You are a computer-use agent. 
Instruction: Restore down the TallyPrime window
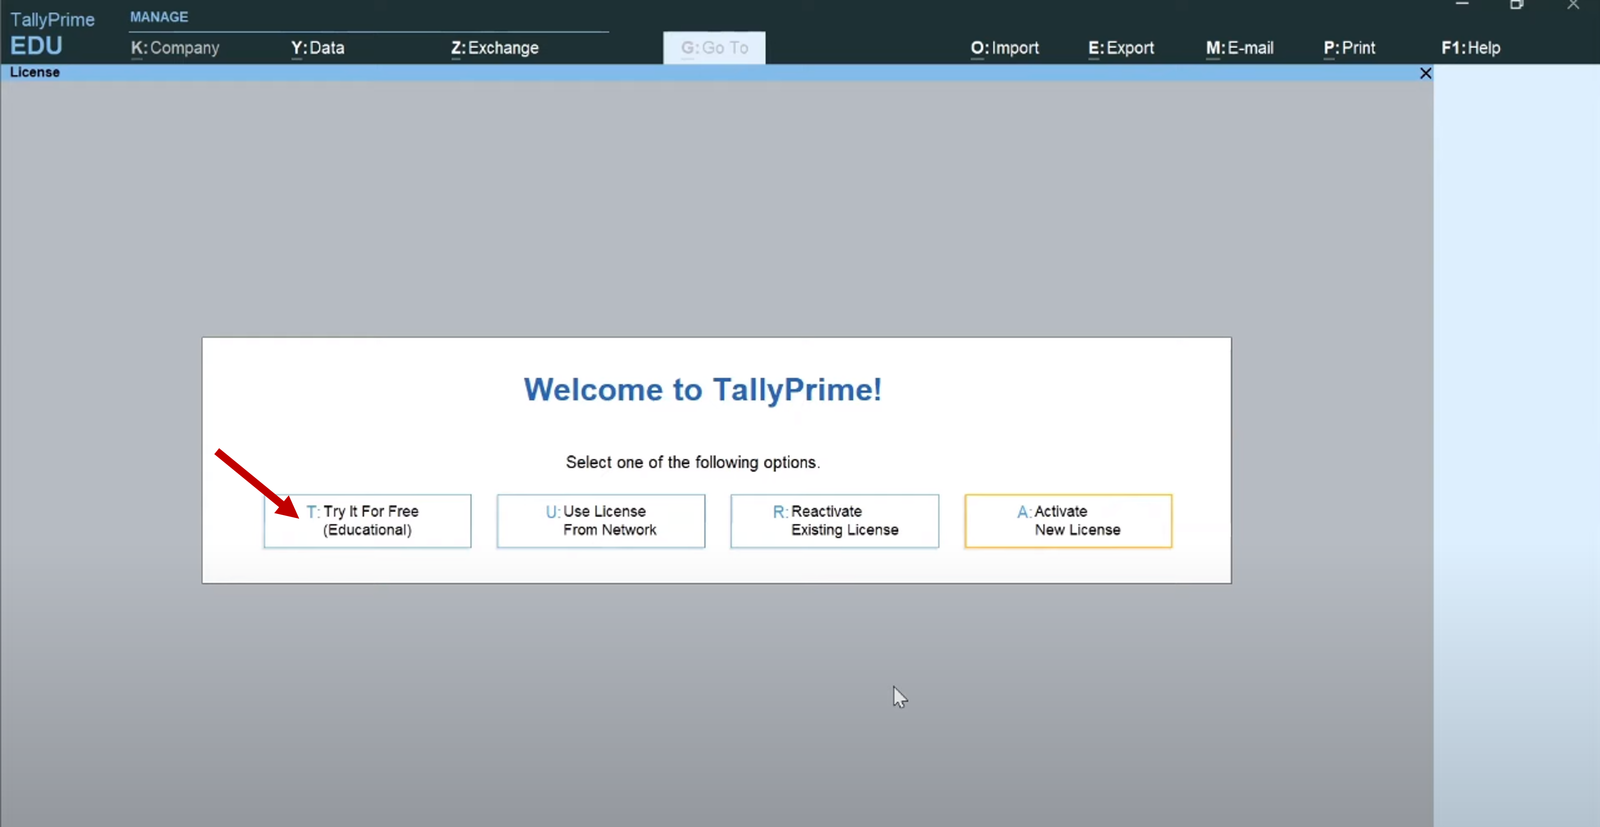[x=1517, y=5]
